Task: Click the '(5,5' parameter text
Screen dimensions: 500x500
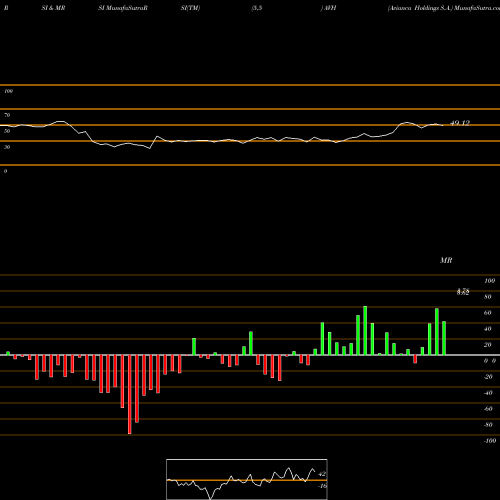Action: click(257, 8)
